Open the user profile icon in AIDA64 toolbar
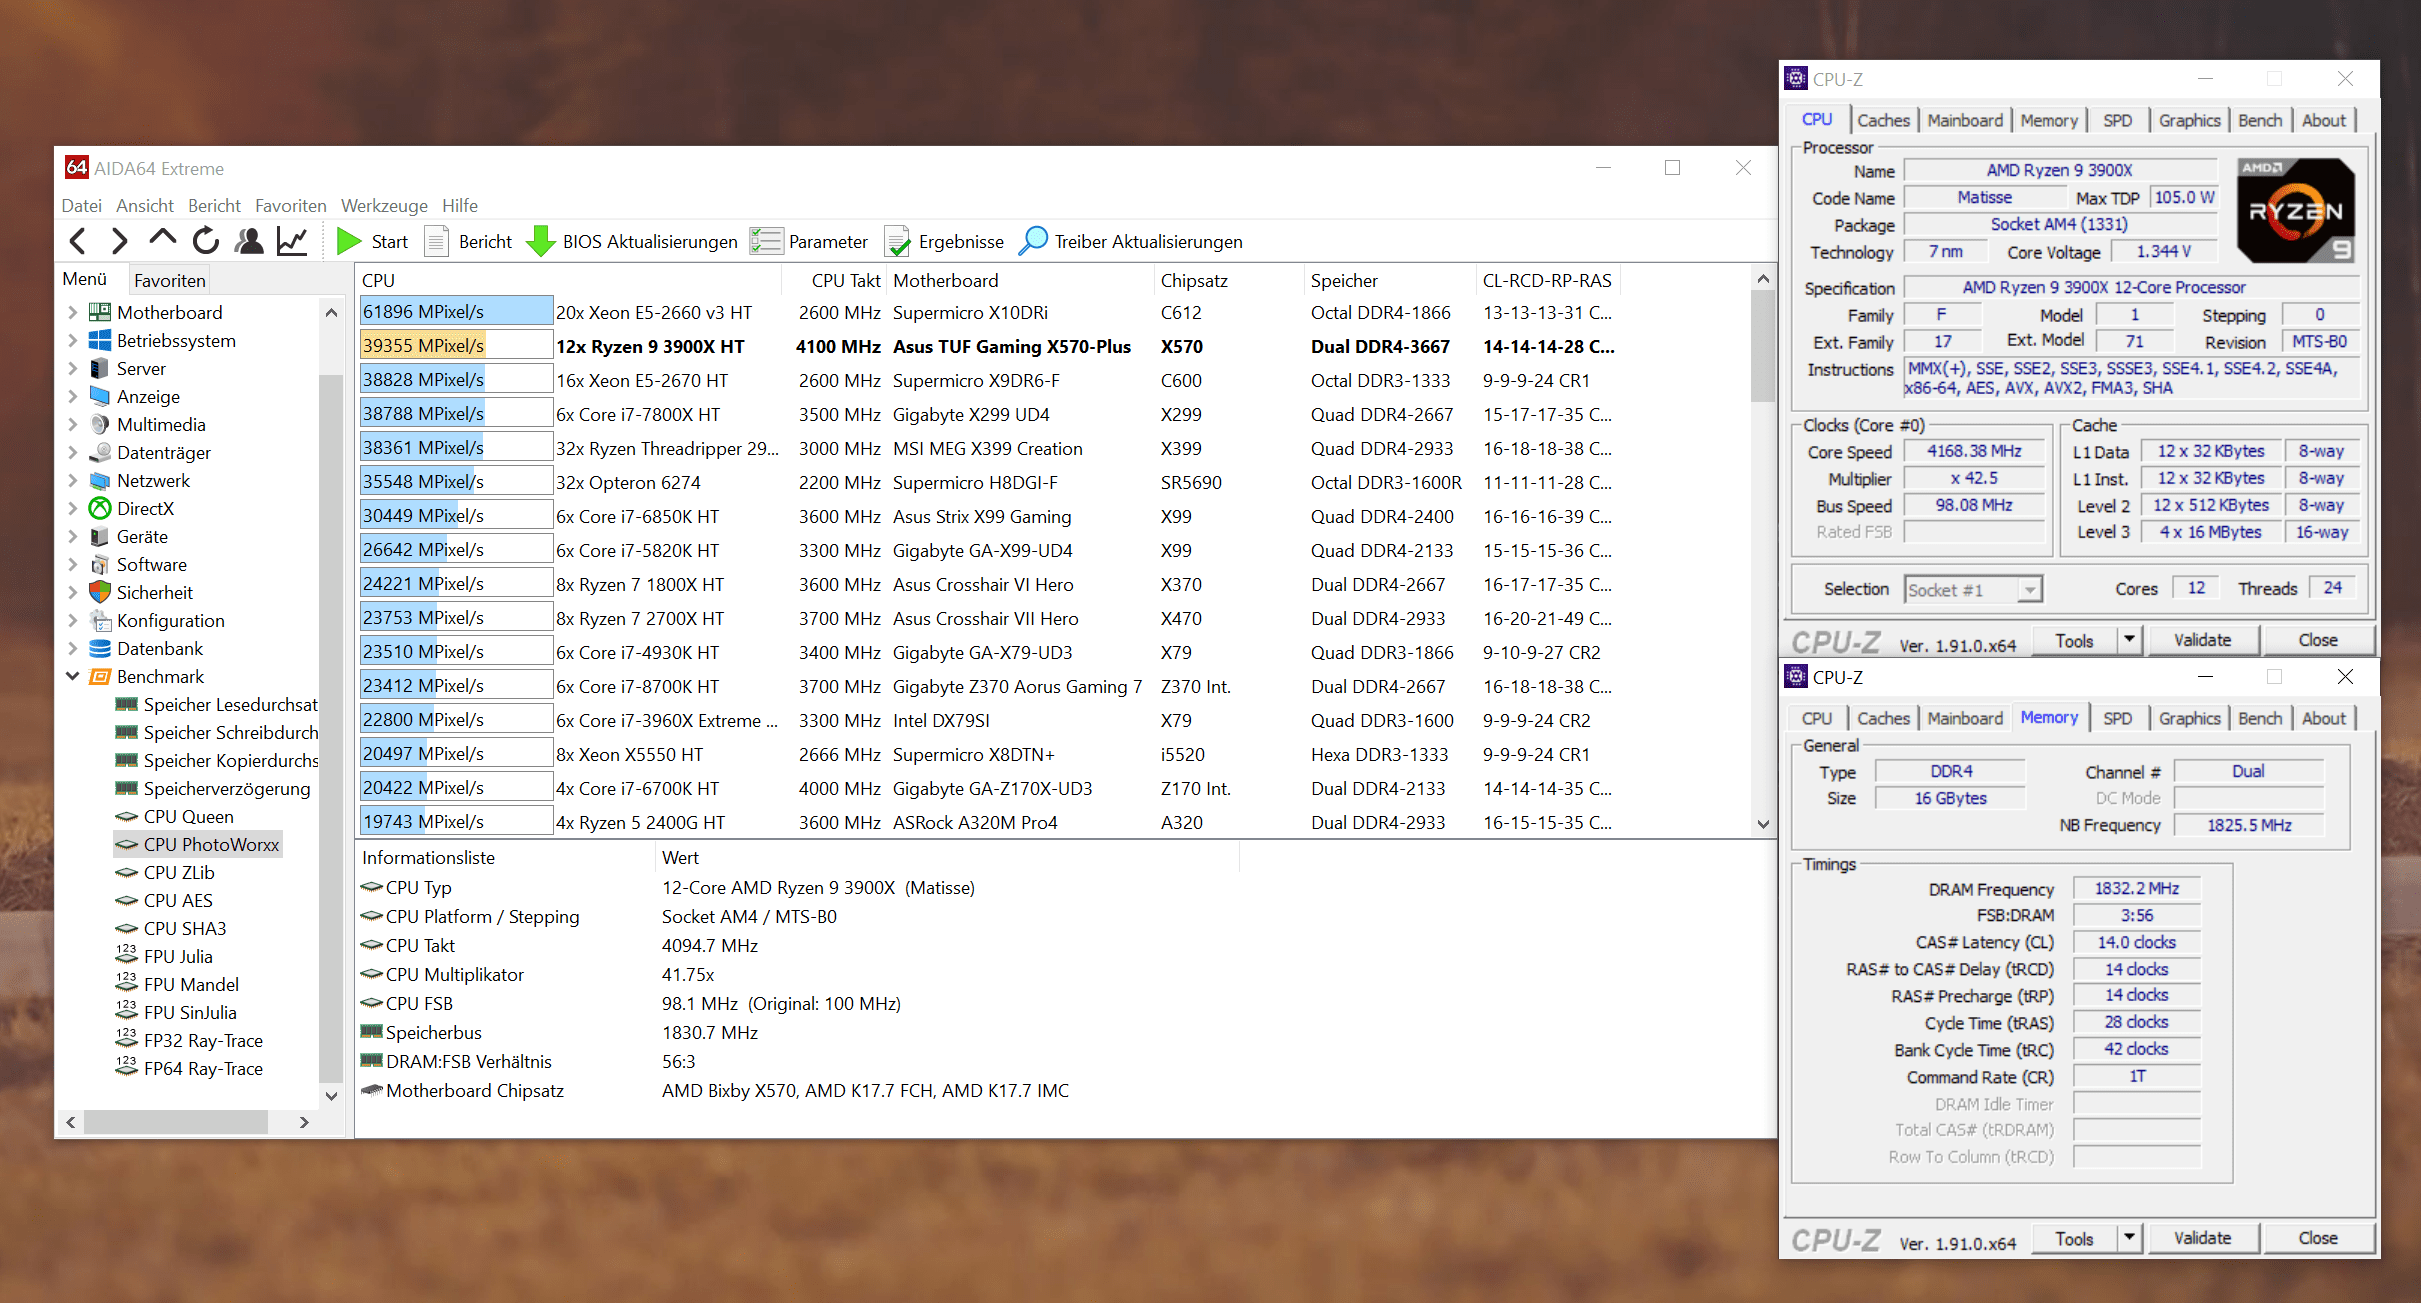The image size is (2421, 1303). [x=249, y=241]
